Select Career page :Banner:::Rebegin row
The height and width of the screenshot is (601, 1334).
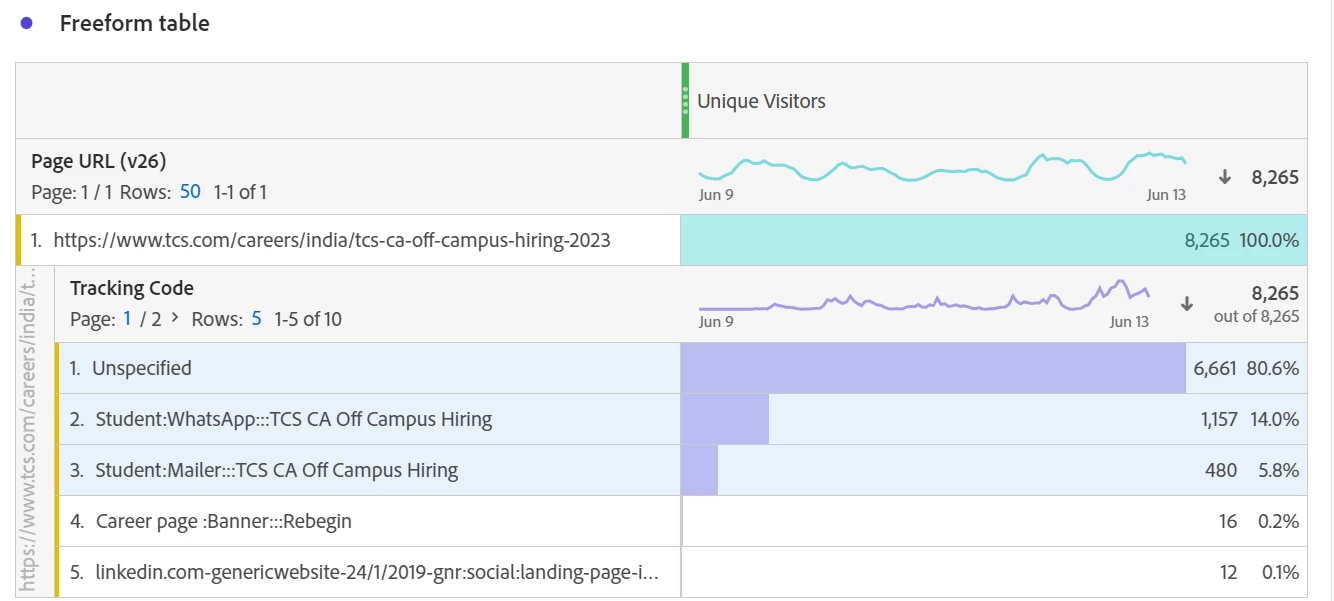coord(369,521)
